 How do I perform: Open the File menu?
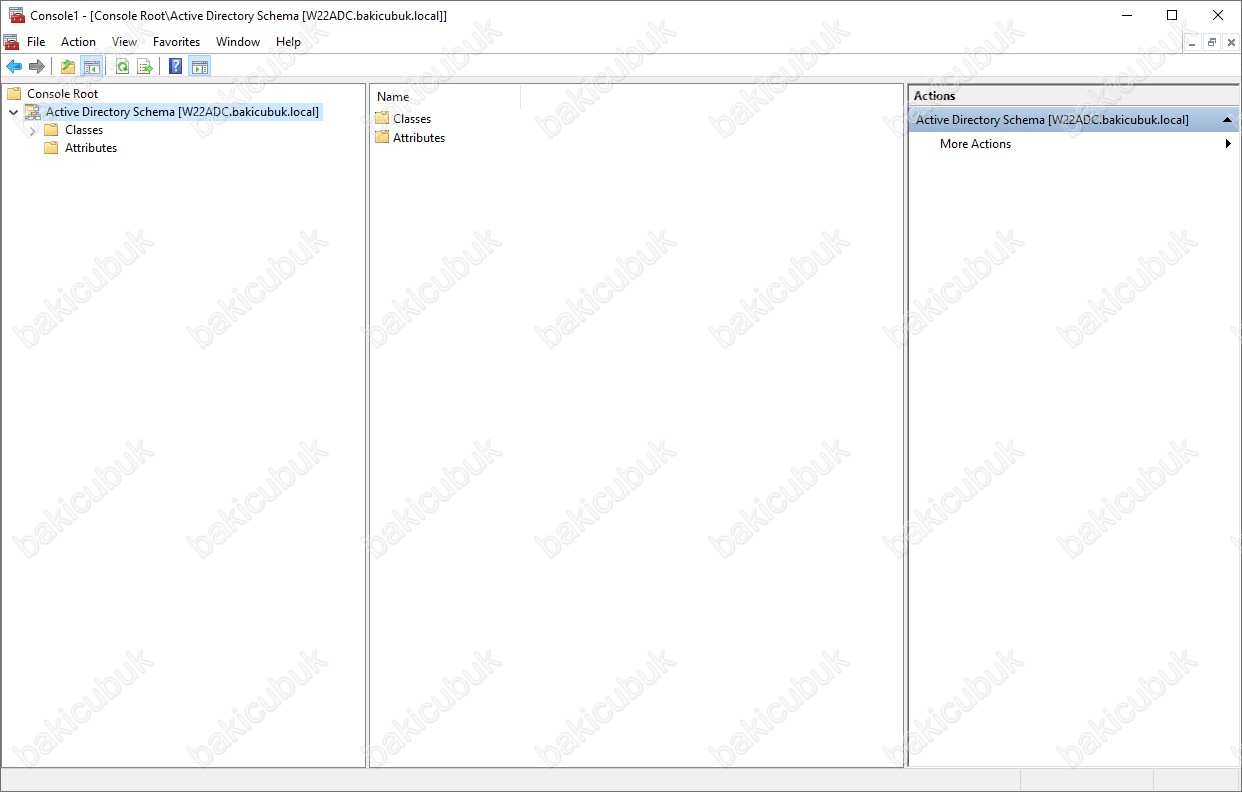[x=36, y=42]
